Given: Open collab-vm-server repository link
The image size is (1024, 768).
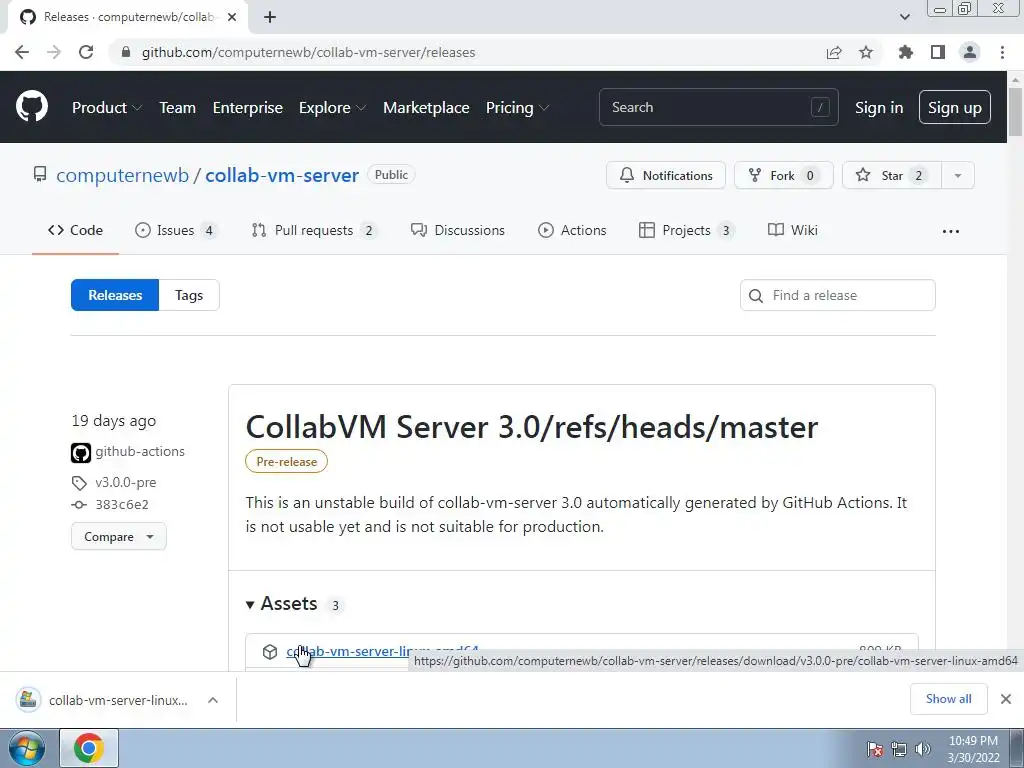Looking at the screenshot, I should (x=281, y=175).
